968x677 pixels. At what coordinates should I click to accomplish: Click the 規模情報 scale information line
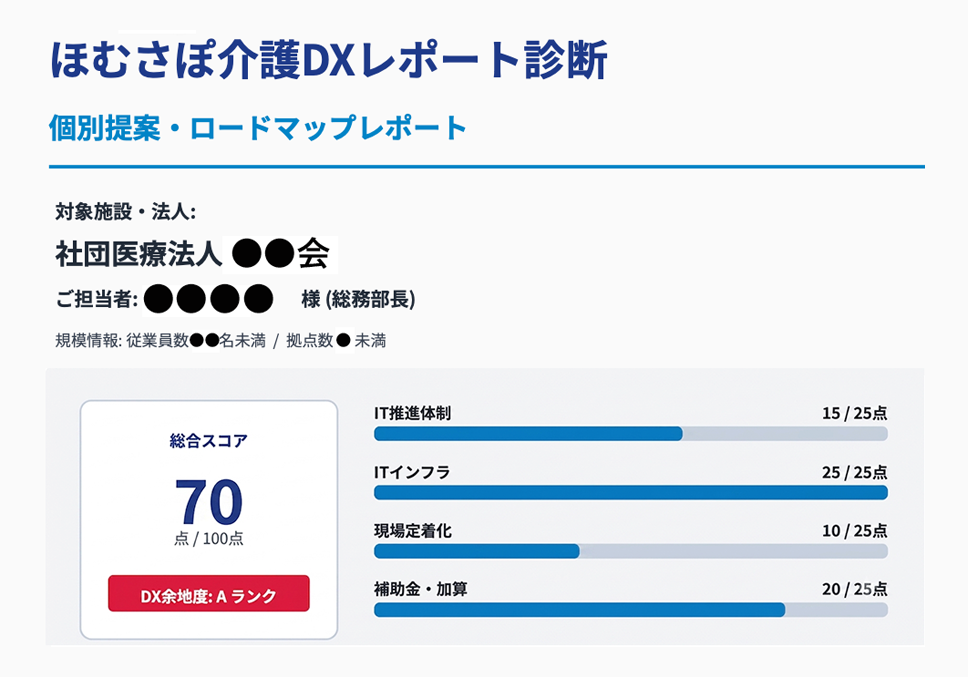pos(220,340)
